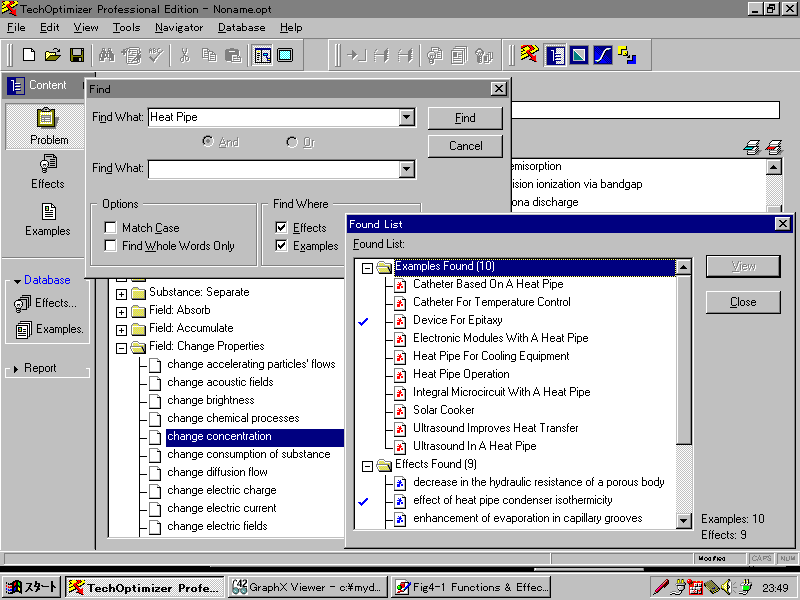Viewport: 800px width, 600px height.
Task: Expand the Report section arrow
Action: point(16,368)
